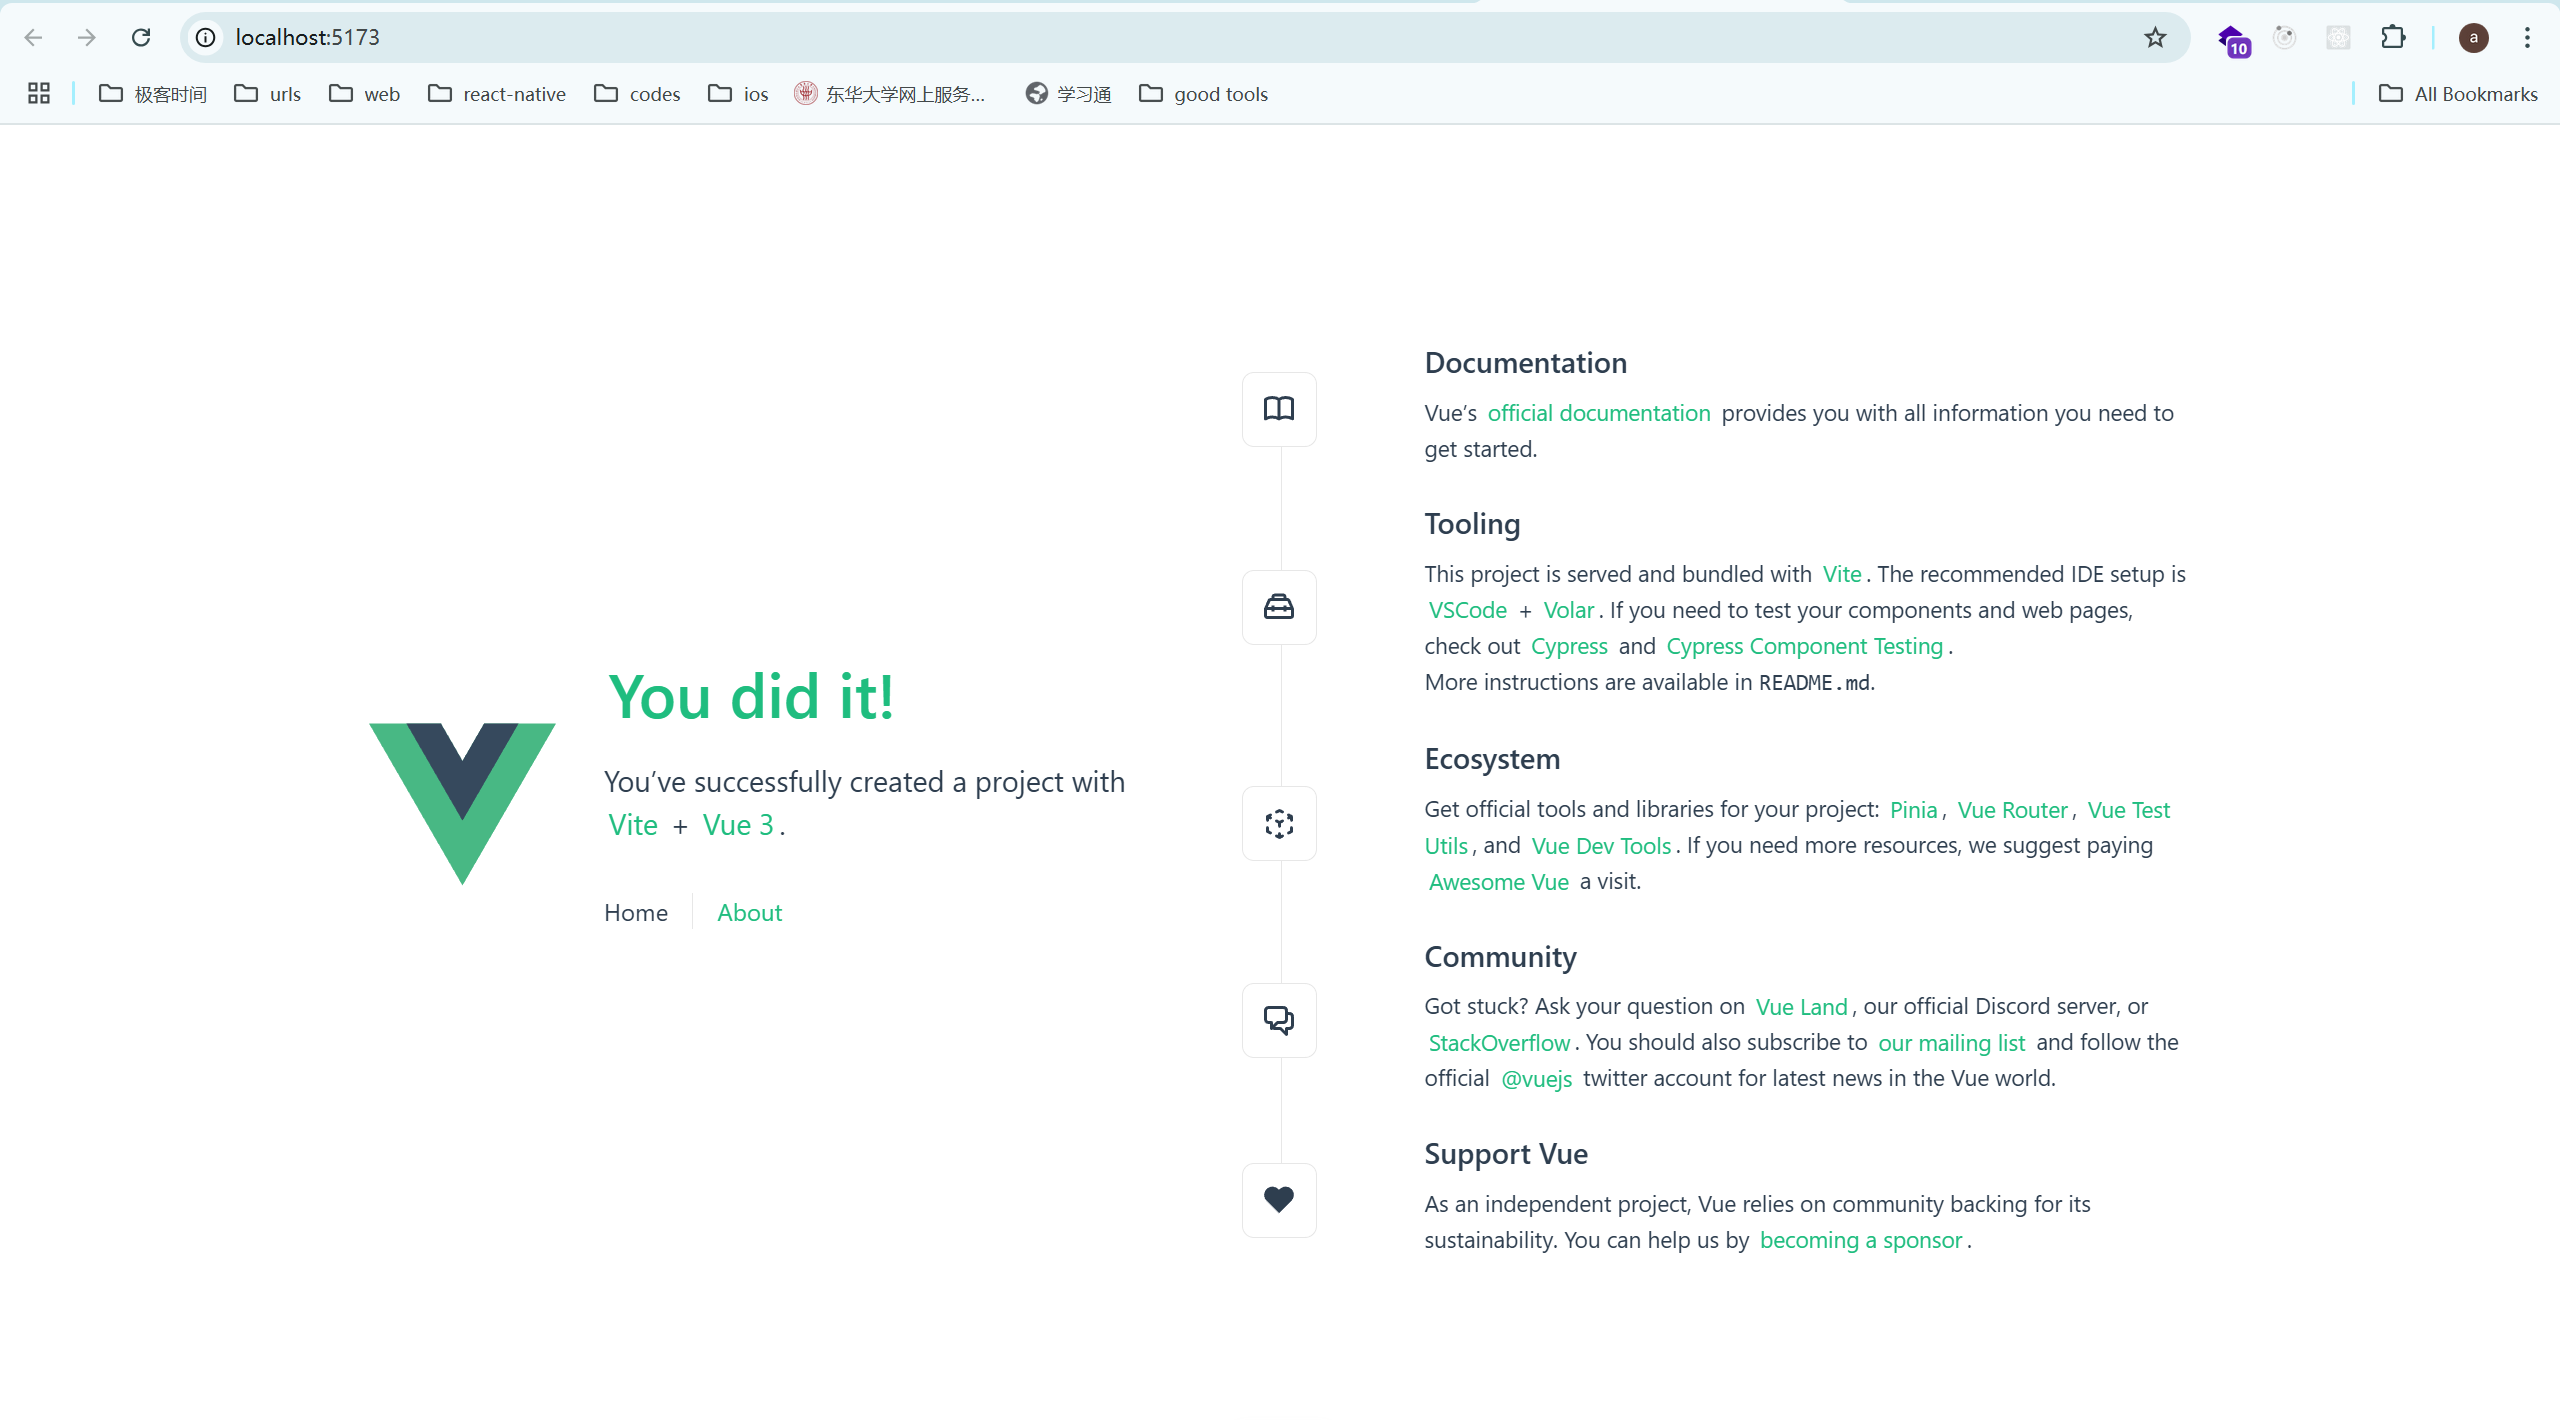This screenshot has width=2560, height=1420.
Task: Reload the localhost page
Action: pos(141,38)
